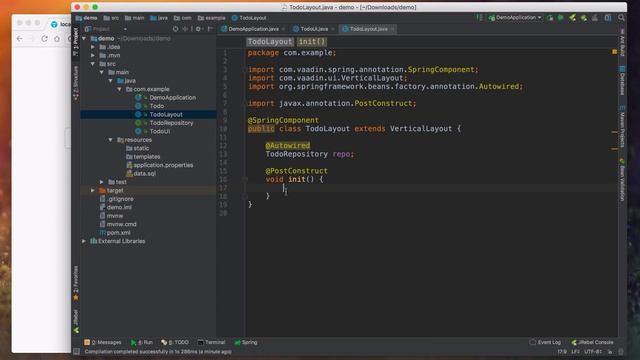
Task: Click the UTF-8 encoding status bar entry
Action: tap(593, 351)
